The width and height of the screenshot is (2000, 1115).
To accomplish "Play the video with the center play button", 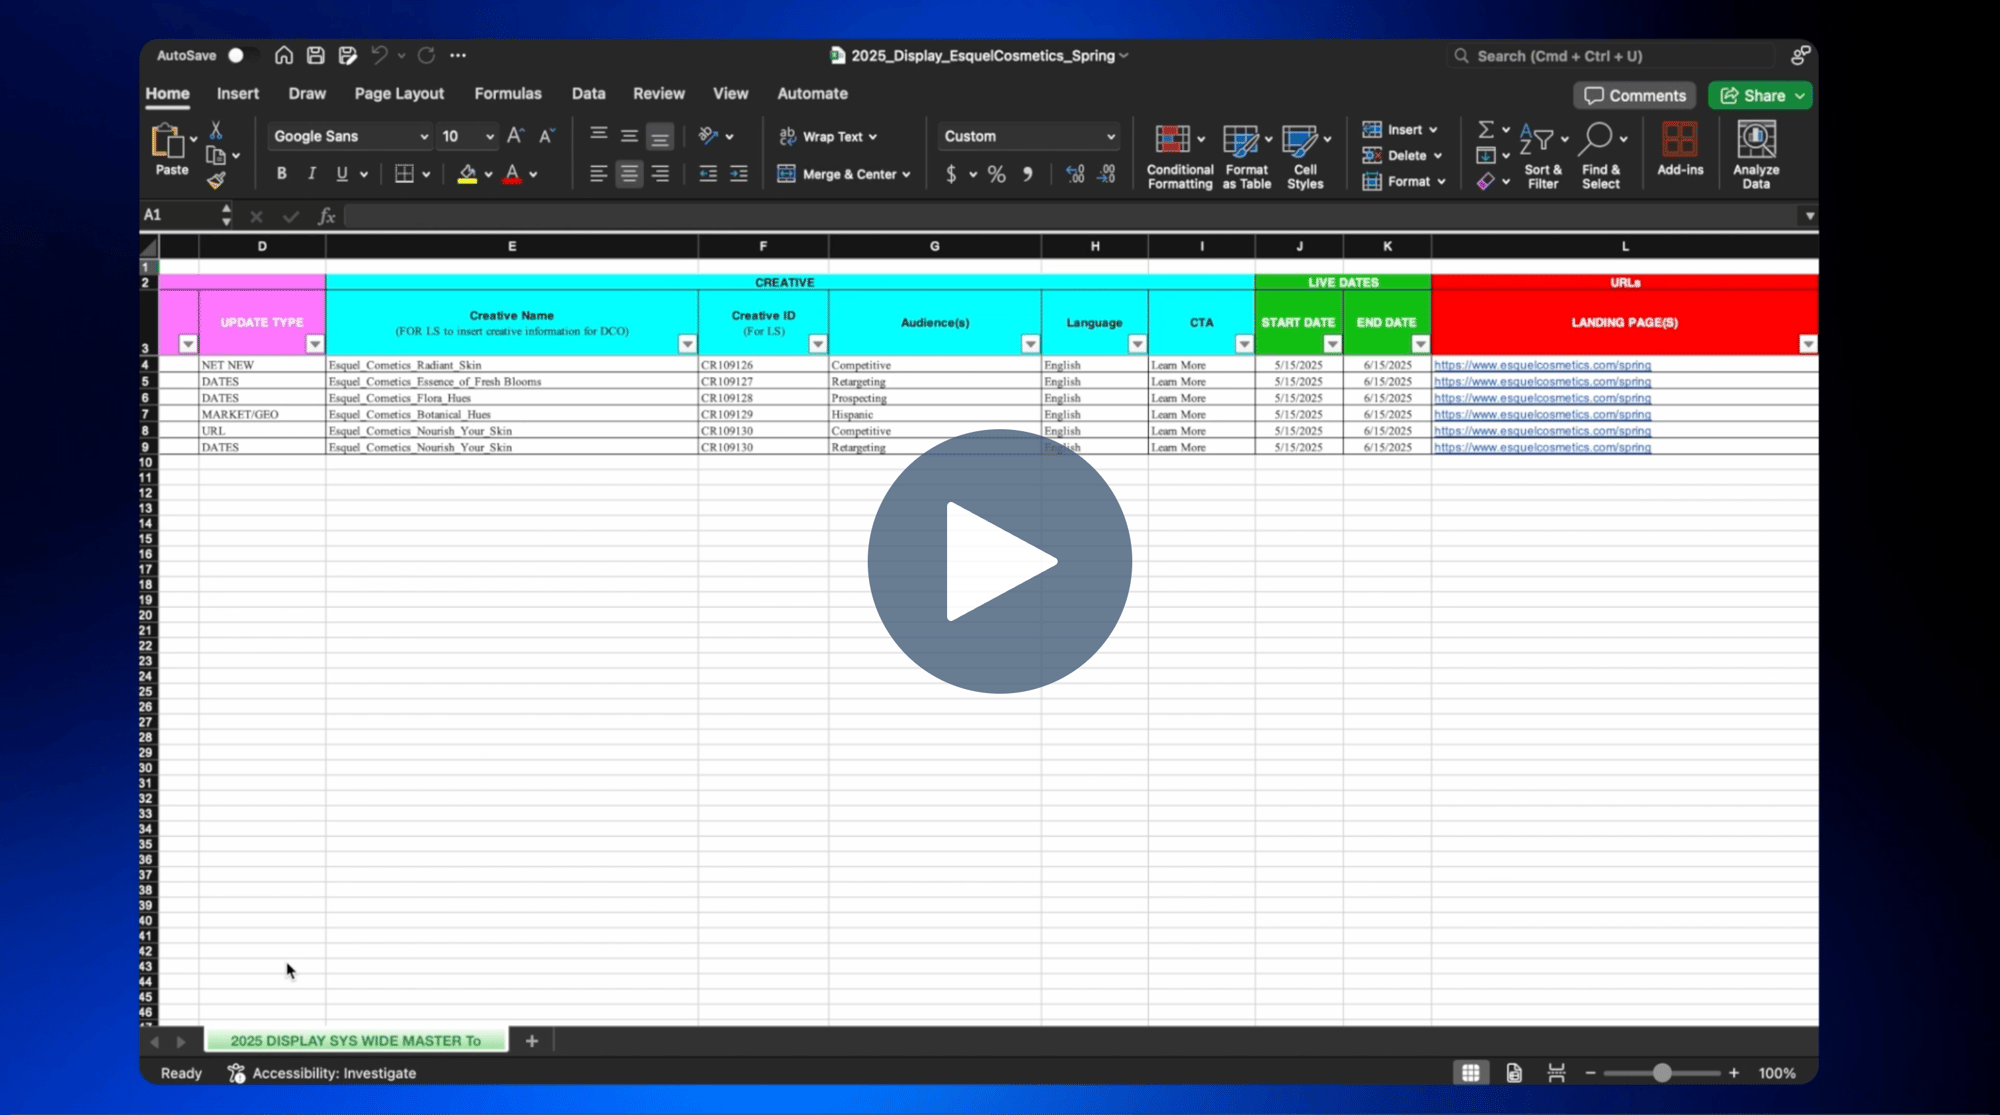I will [999, 561].
